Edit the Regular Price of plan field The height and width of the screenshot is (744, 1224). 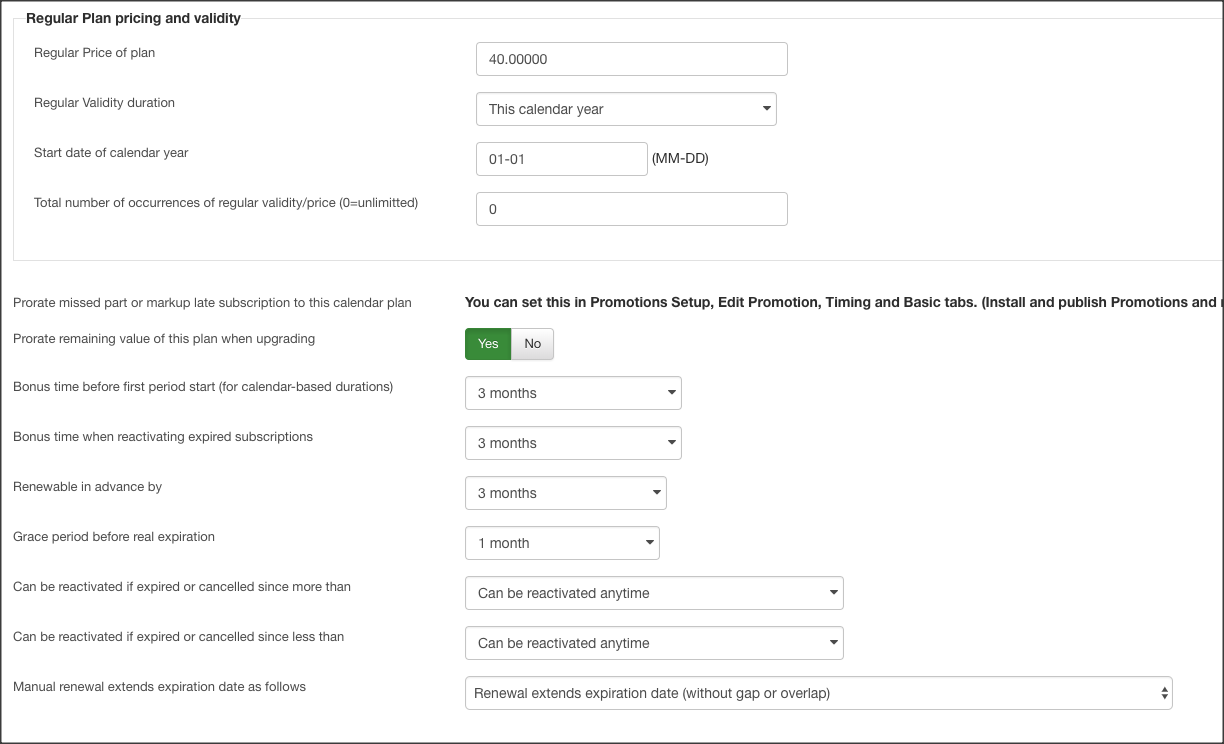tap(632, 59)
